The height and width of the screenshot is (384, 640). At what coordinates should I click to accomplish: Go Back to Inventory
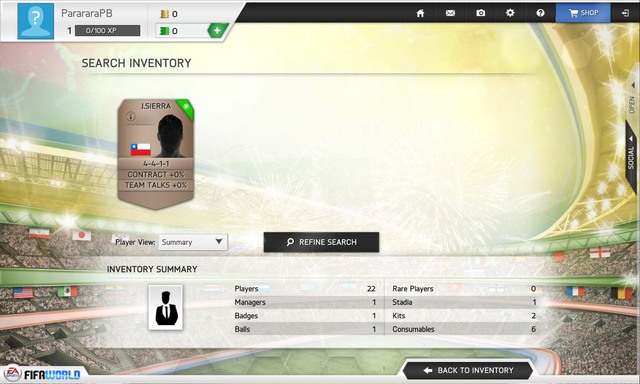click(468, 370)
